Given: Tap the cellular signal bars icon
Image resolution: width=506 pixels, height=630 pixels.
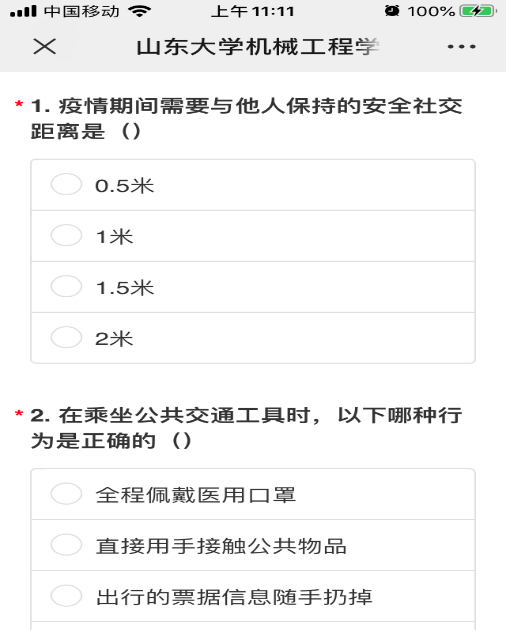Looking at the screenshot, I should (23, 11).
